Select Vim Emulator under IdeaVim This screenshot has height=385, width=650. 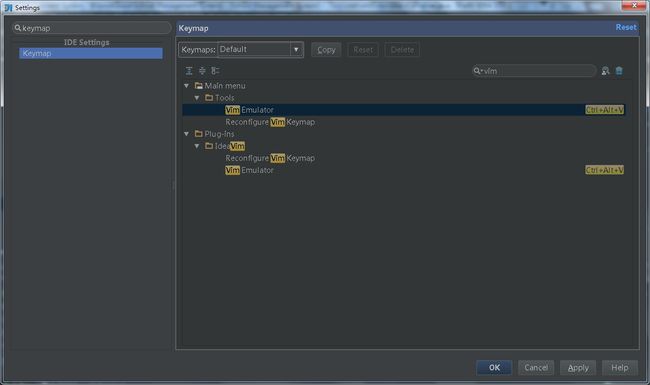[249, 170]
